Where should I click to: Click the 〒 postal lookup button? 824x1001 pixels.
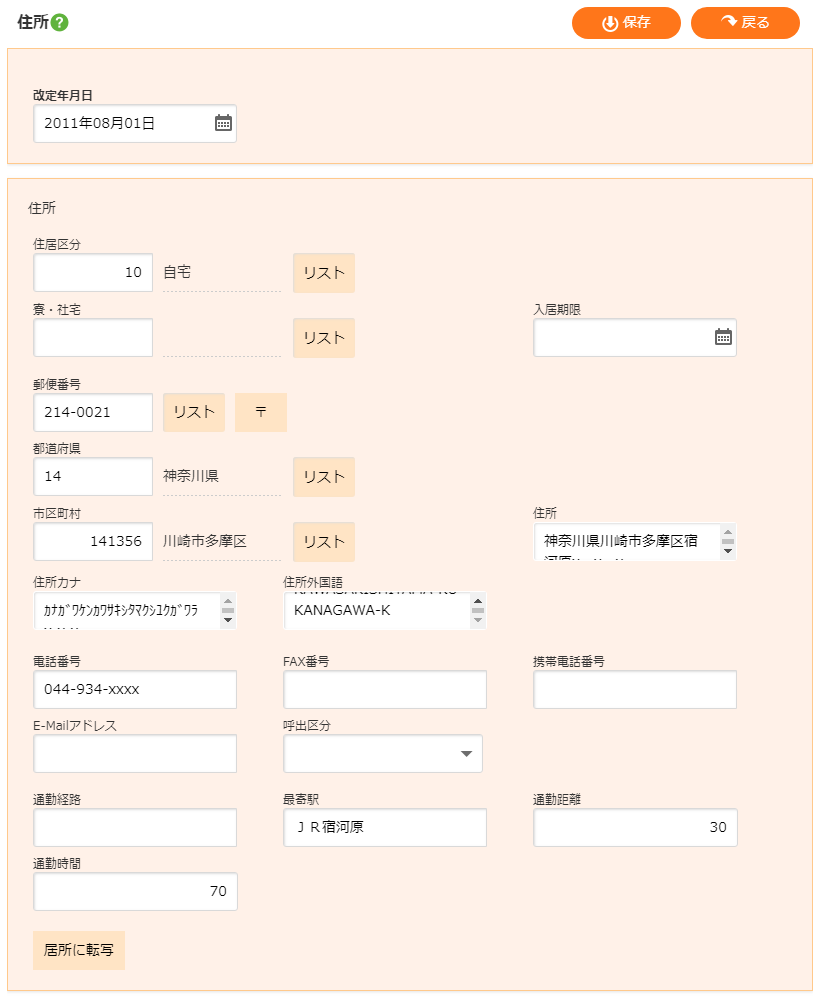[261, 412]
